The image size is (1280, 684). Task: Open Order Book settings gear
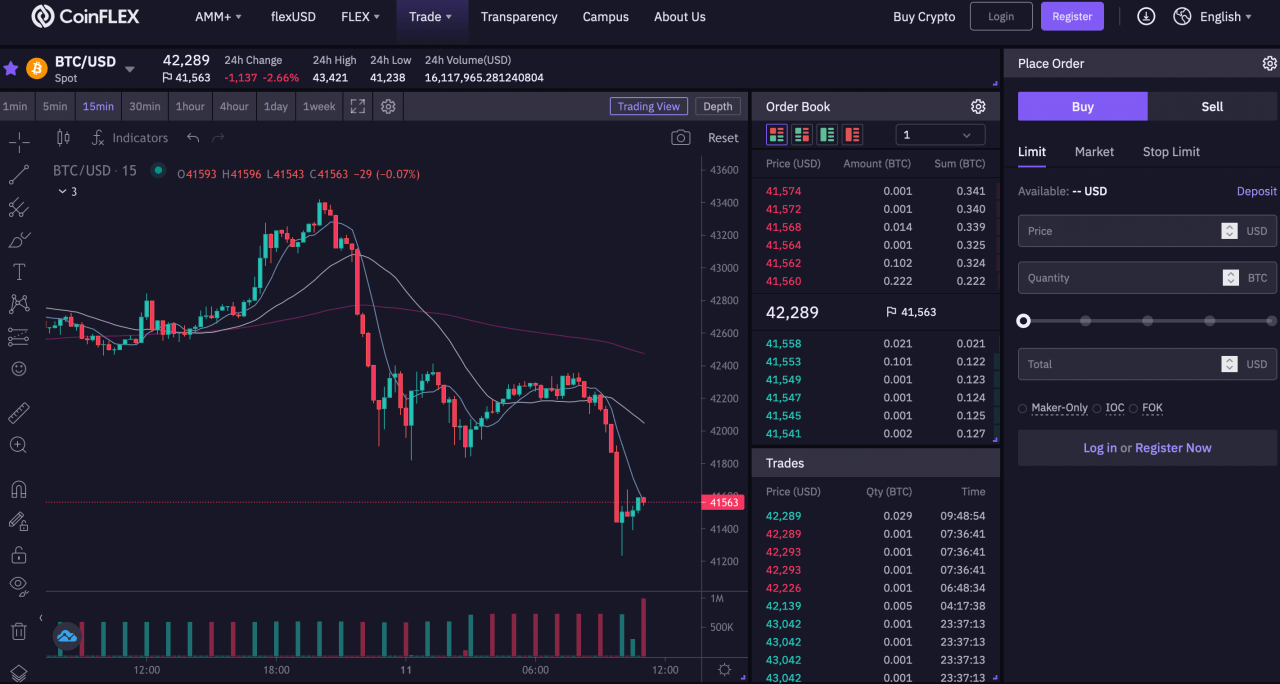click(x=978, y=107)
